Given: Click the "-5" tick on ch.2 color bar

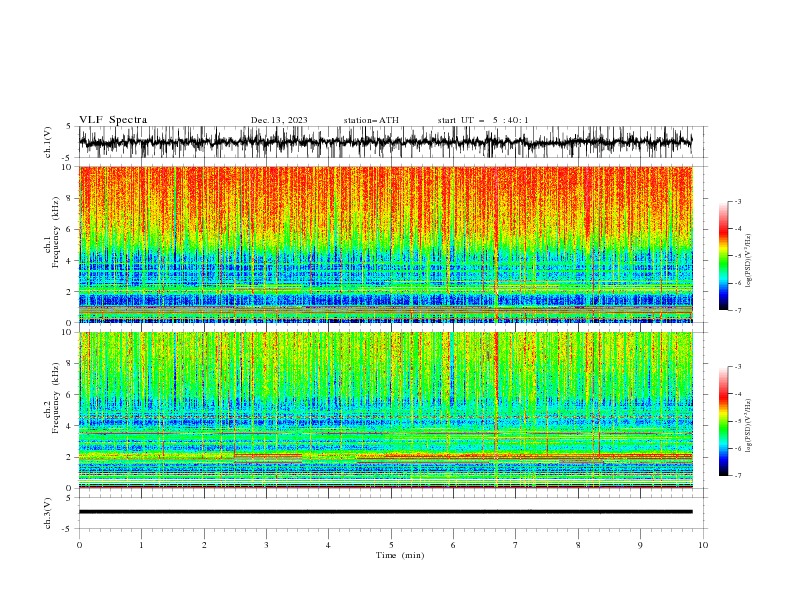Looking at the screenshot, I should click(737, 421).
